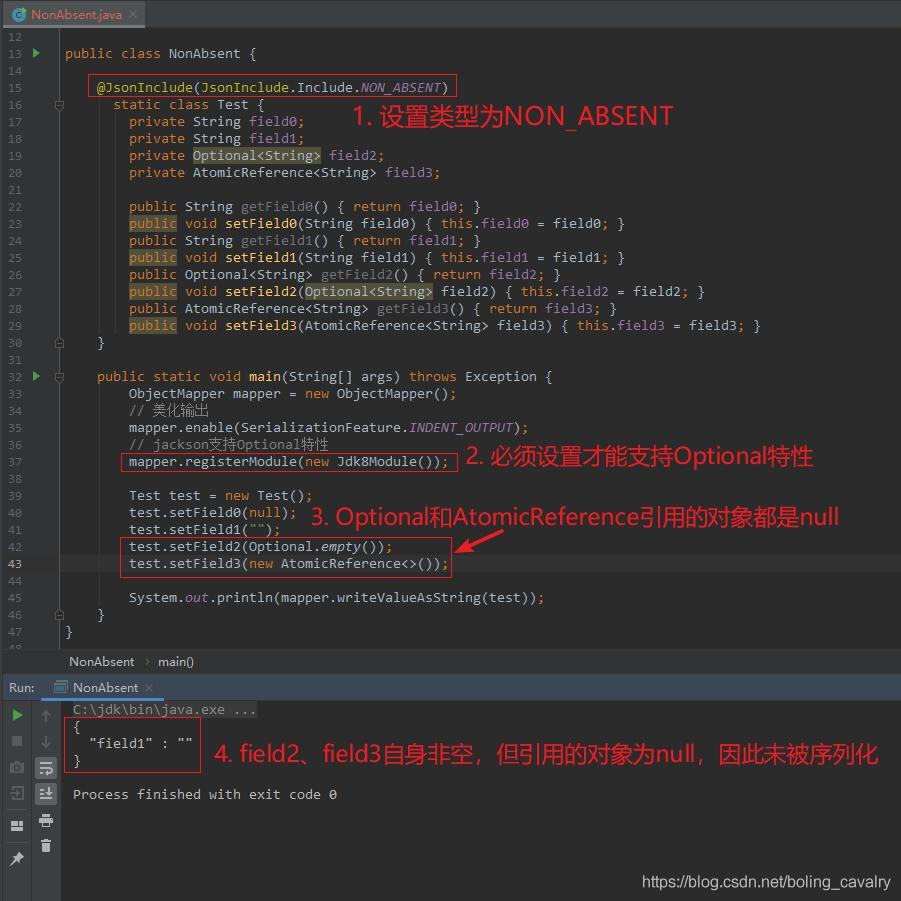The height and width of the screenshot is (901, 901).
Task: Collapse the main method fold marker
Action: (59, 375)
